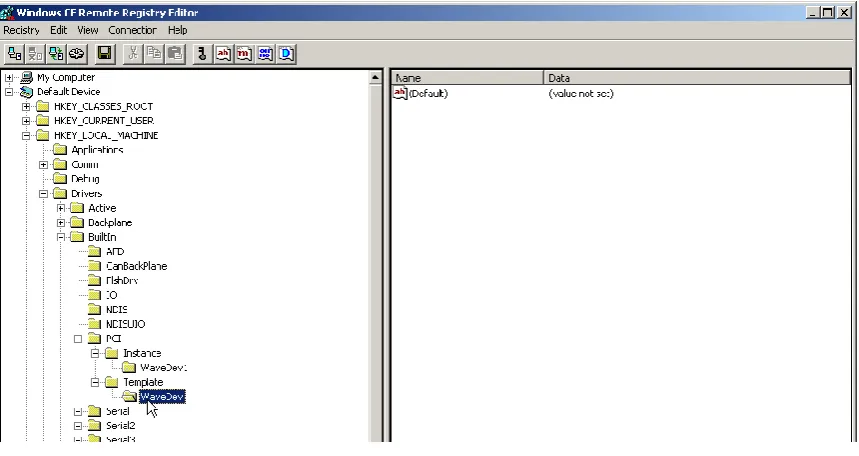Click the new string value 'ab' icon

(x=223, y=54)
